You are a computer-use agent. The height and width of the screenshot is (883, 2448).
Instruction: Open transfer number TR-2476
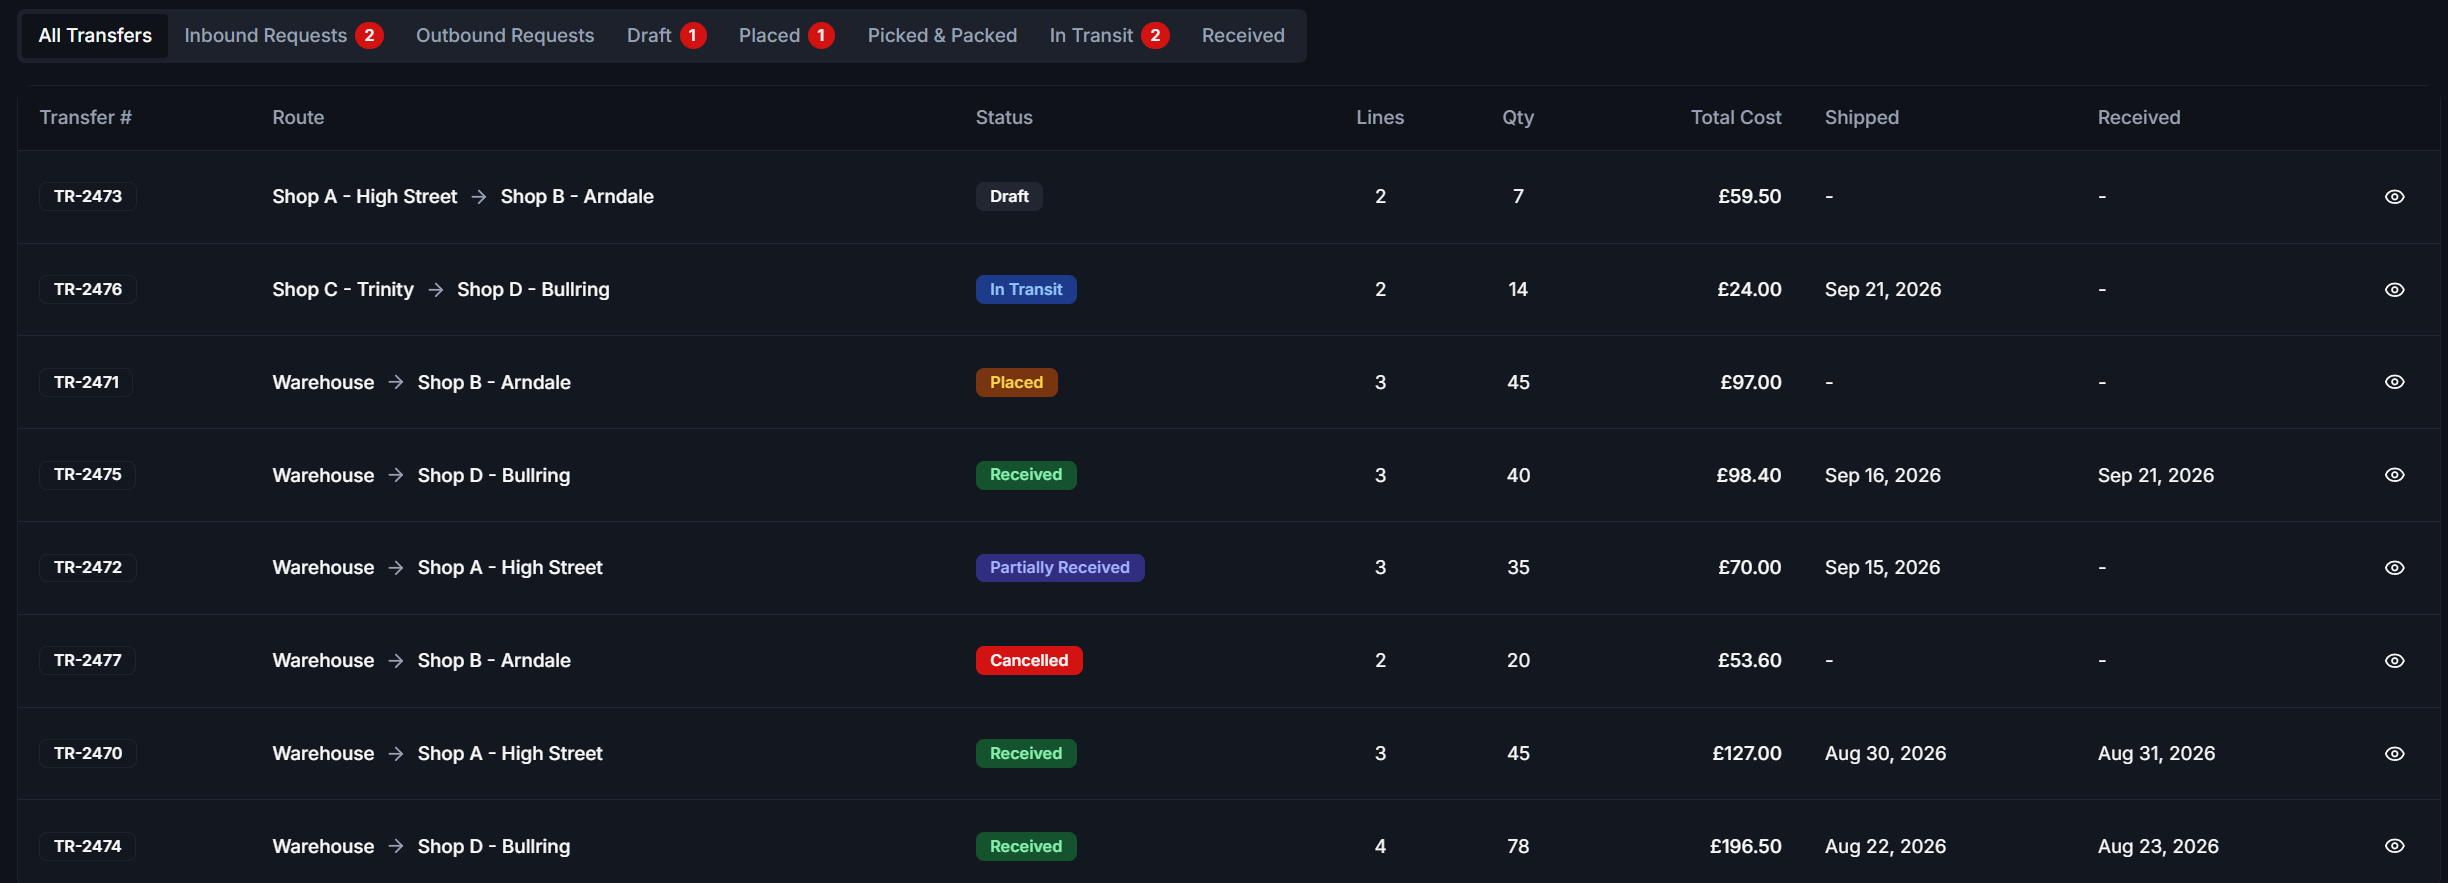coord(88,290)
